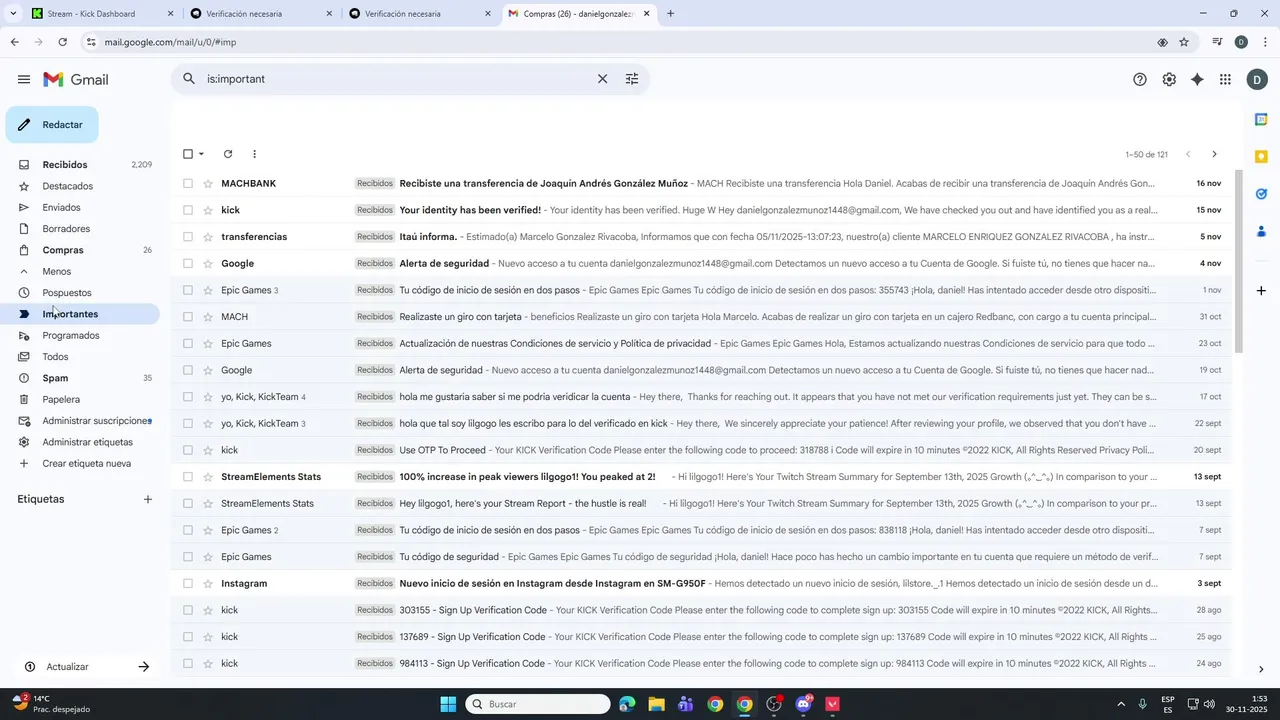Open the Gemini sparkle icon

(x=1197, y=80)
